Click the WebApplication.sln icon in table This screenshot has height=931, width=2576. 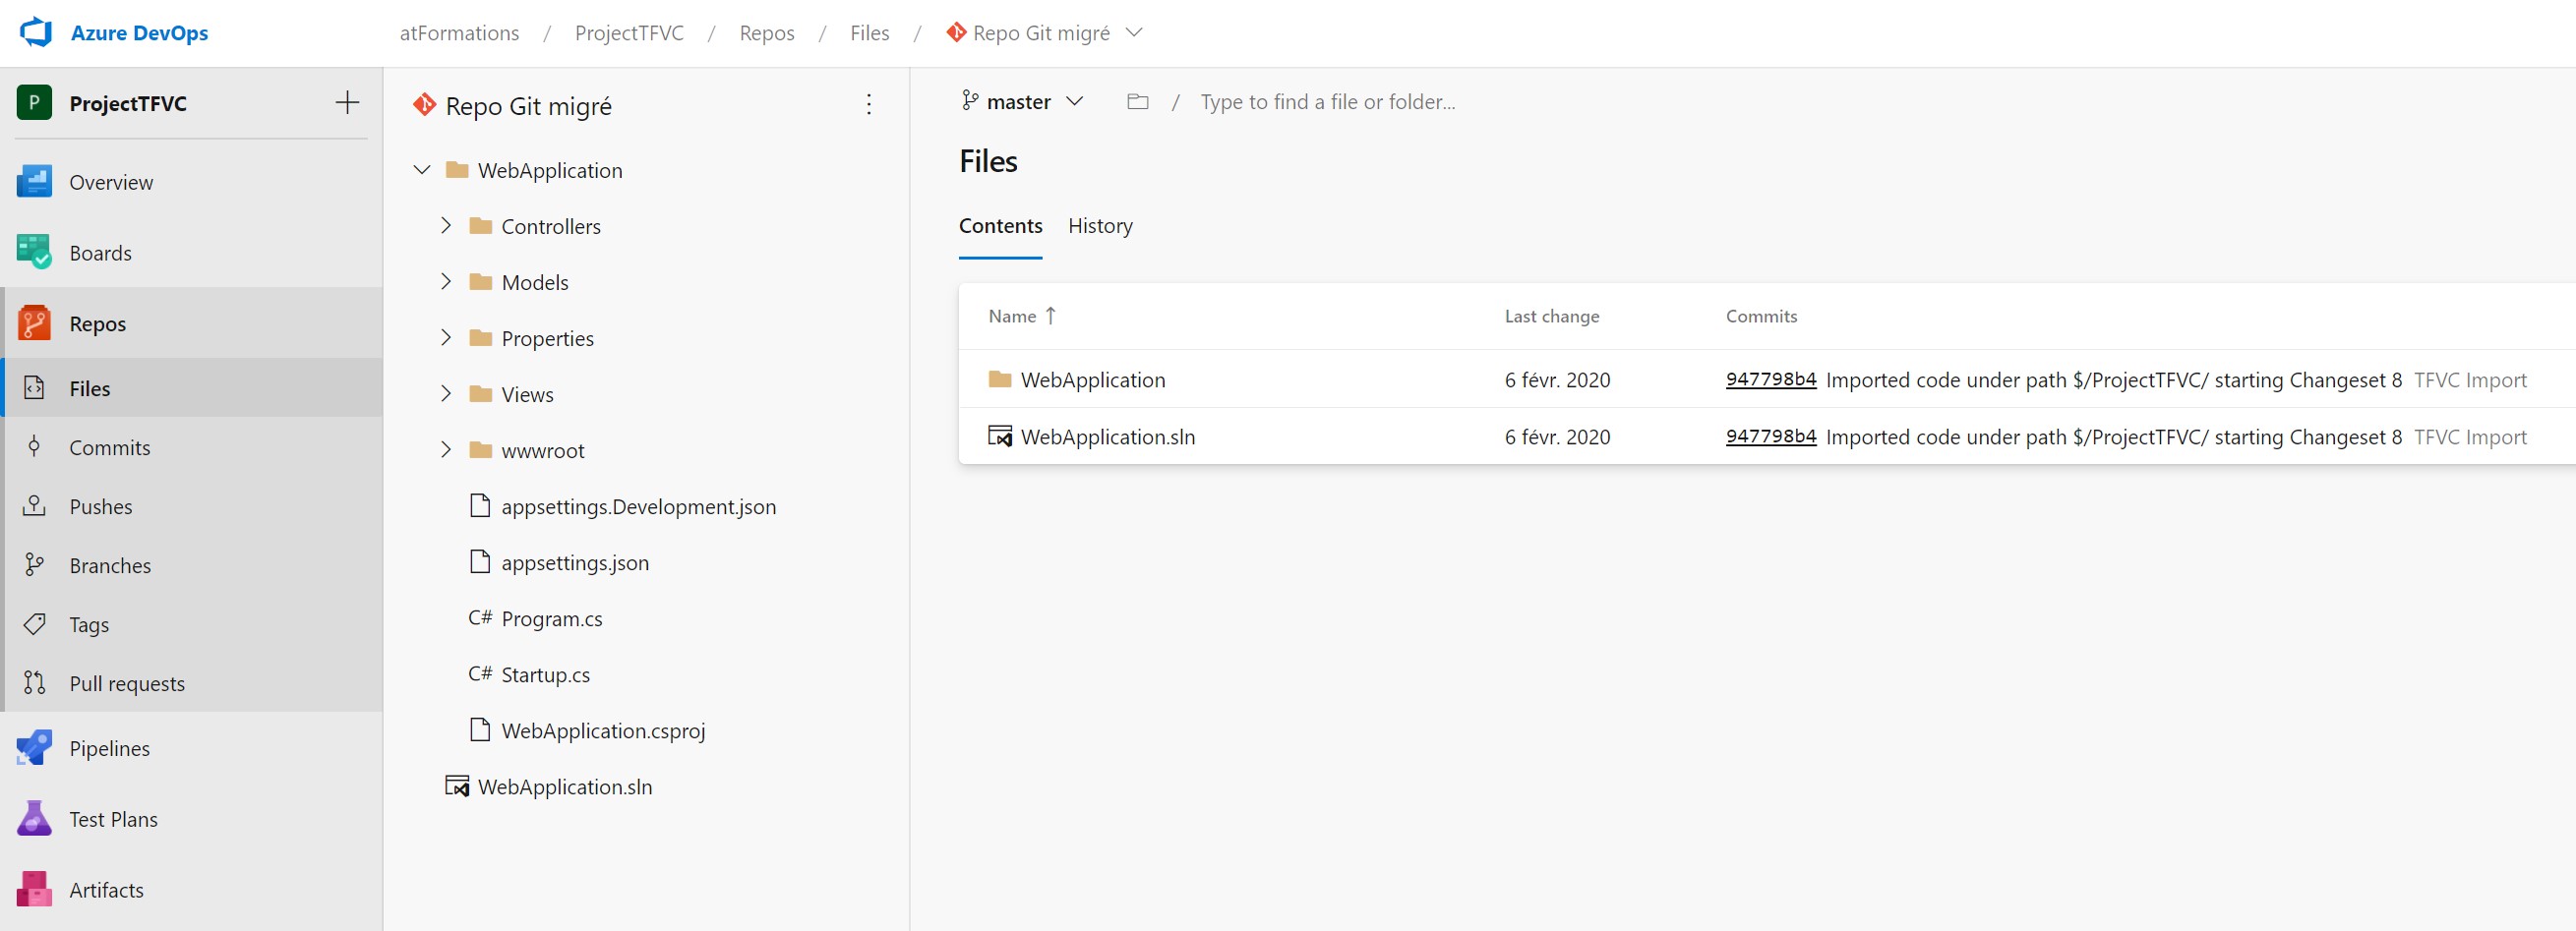click(x=1000, y=436)
